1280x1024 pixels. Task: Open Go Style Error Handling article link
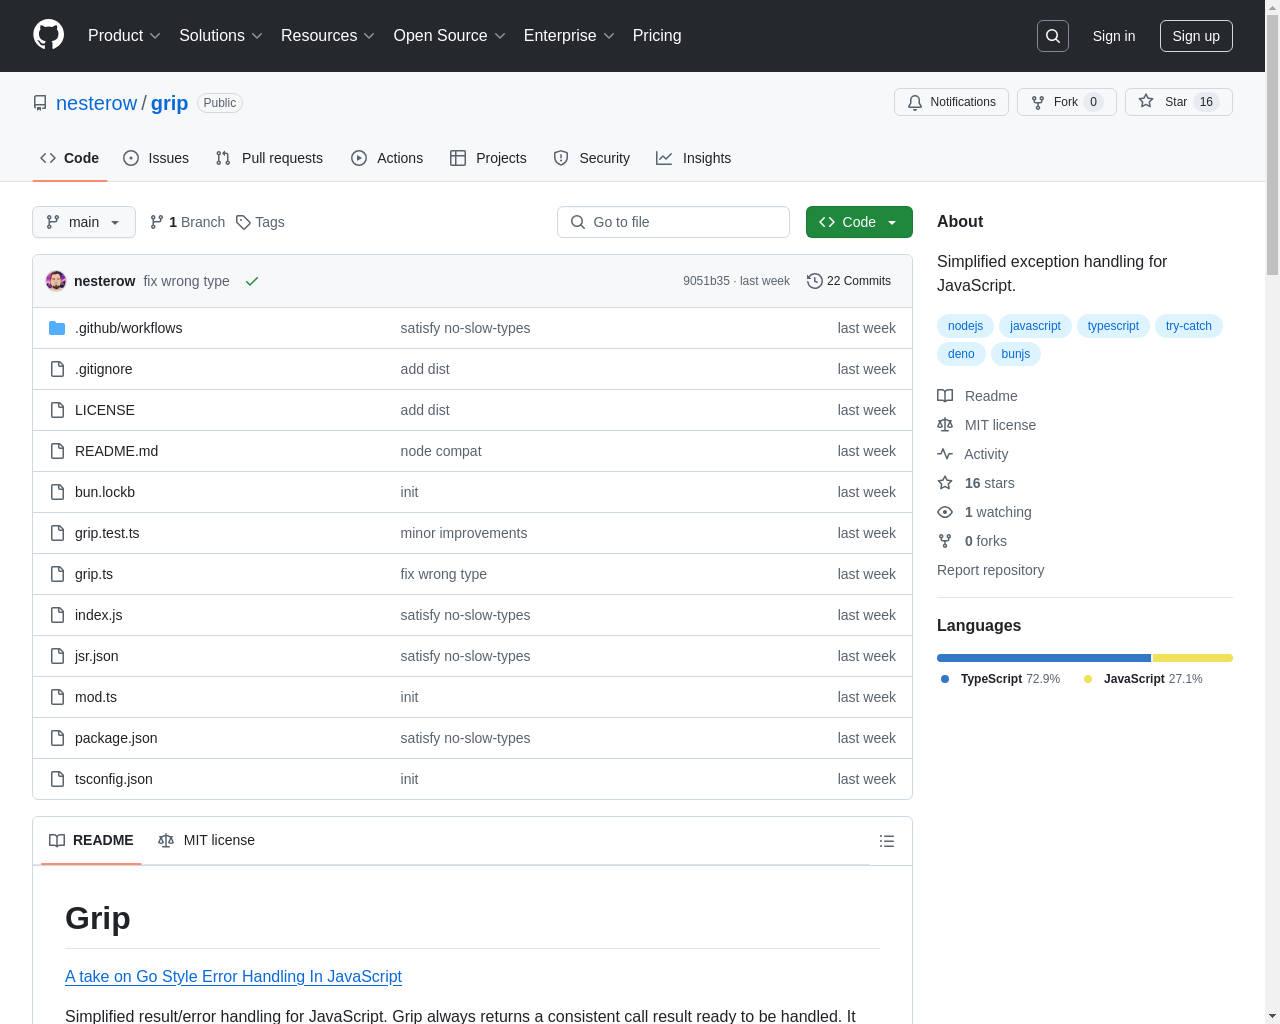pos(233,976)
